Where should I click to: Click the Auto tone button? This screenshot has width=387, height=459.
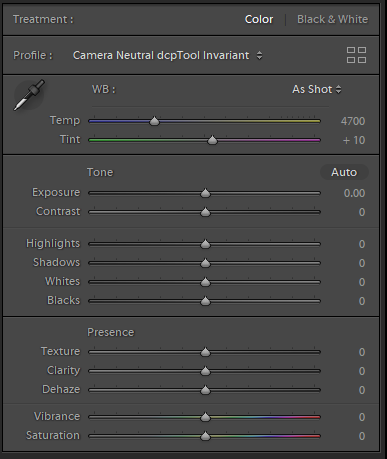click(x=344, y=172)
